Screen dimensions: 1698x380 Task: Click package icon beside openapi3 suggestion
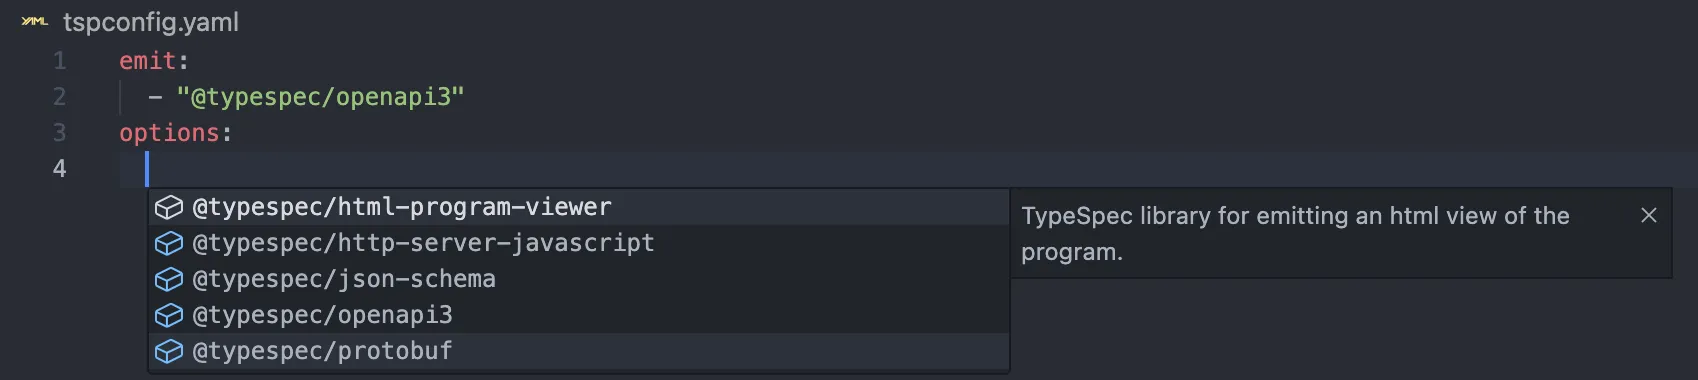click(x=169, y=315)
